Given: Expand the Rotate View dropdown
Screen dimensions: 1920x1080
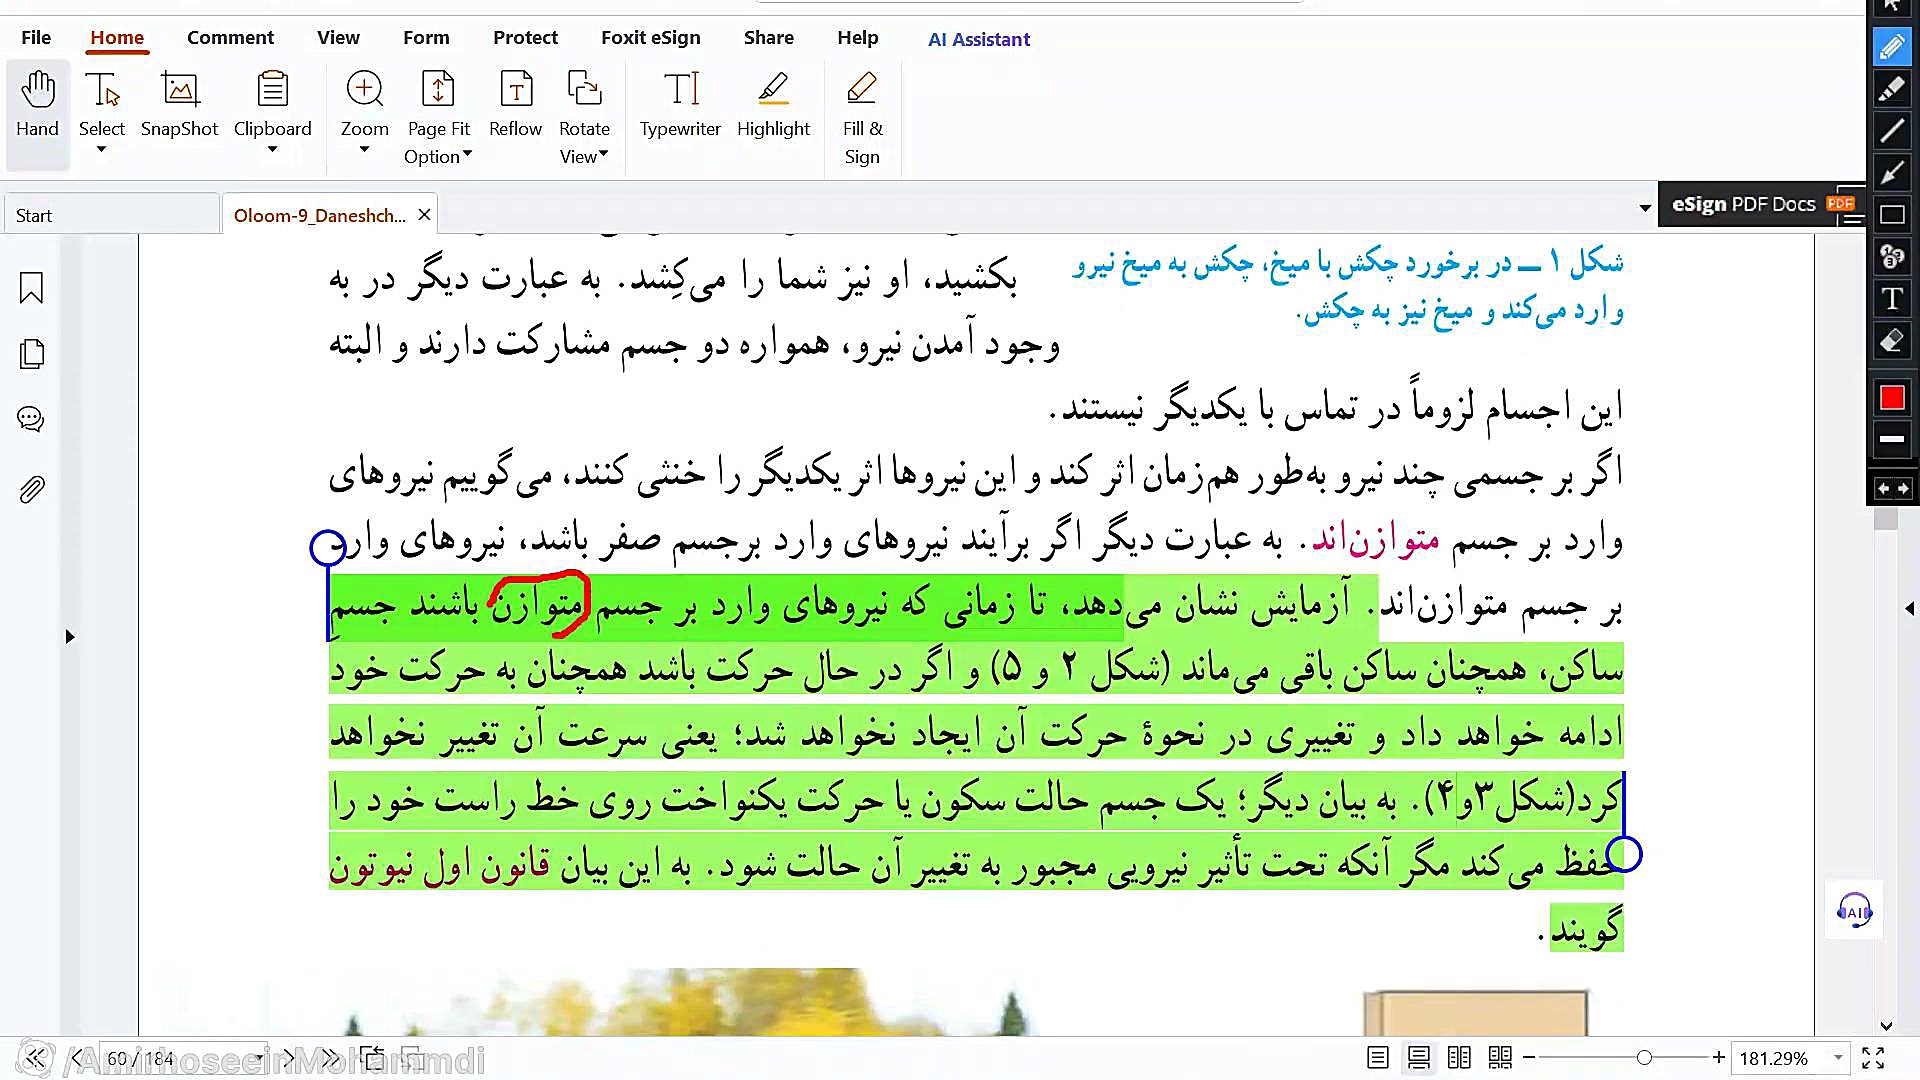Looking at the screenshot, I should pyautogui.click(x=603, y=154).
